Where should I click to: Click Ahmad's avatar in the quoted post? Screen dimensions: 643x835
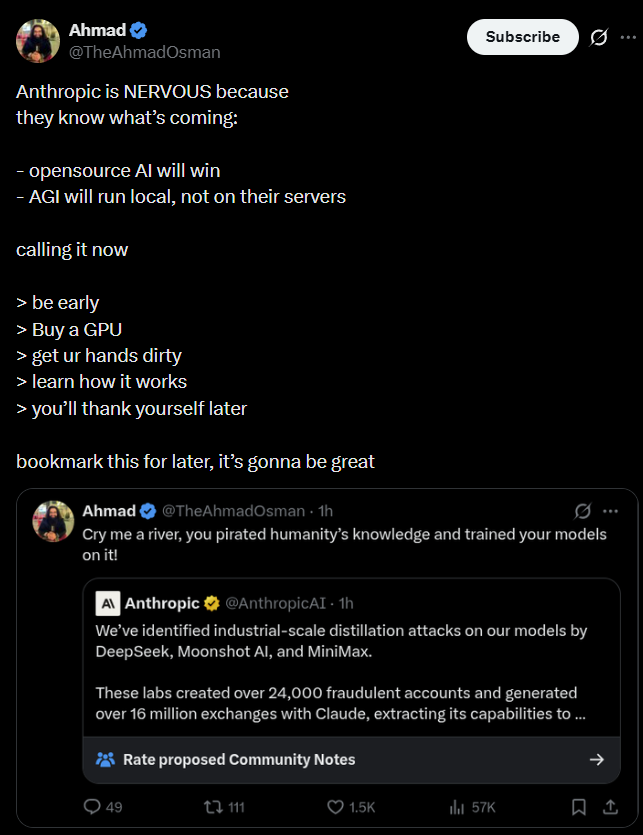[54, 522]
